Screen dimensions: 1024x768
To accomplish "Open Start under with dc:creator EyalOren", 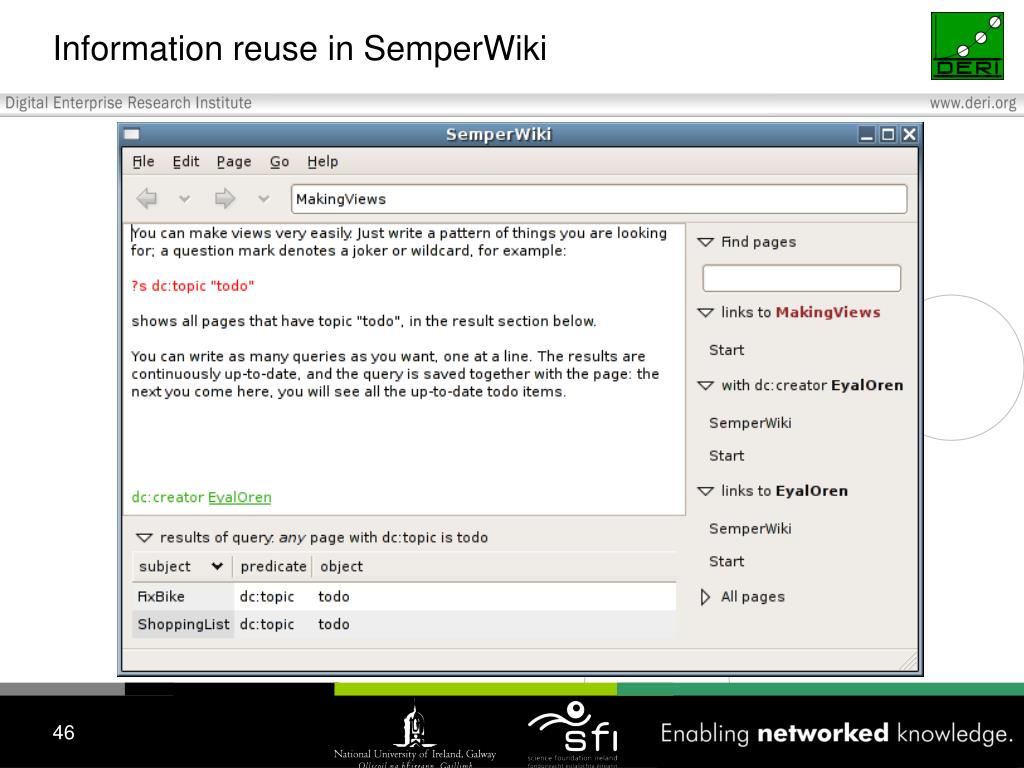I will 726,456.
